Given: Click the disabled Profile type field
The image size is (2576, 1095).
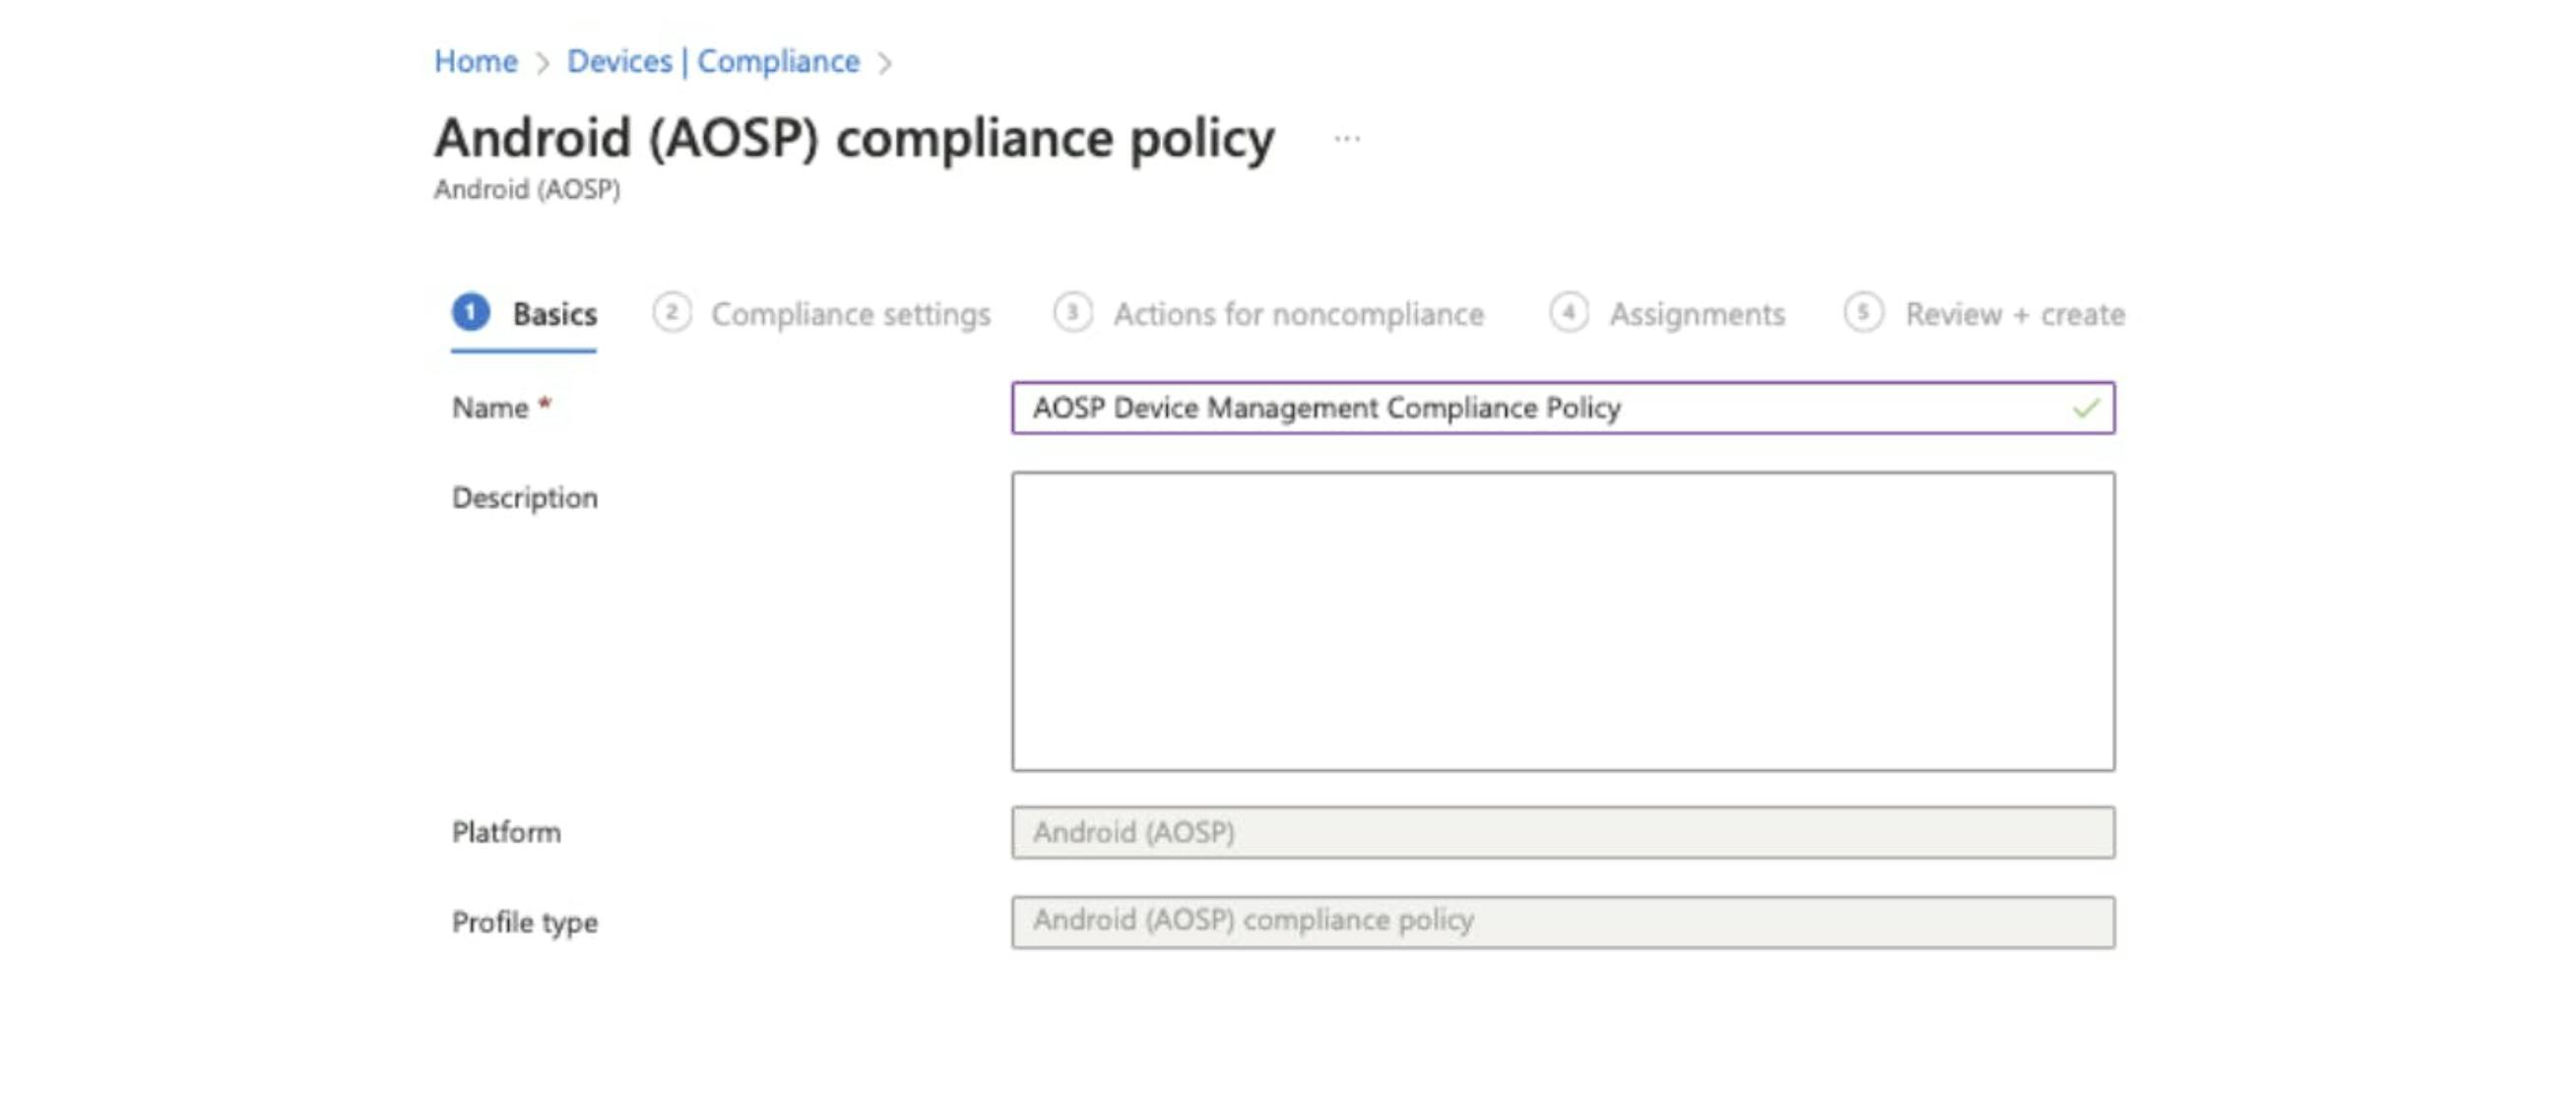Looking at the screenshot, I should point(1562,921).
